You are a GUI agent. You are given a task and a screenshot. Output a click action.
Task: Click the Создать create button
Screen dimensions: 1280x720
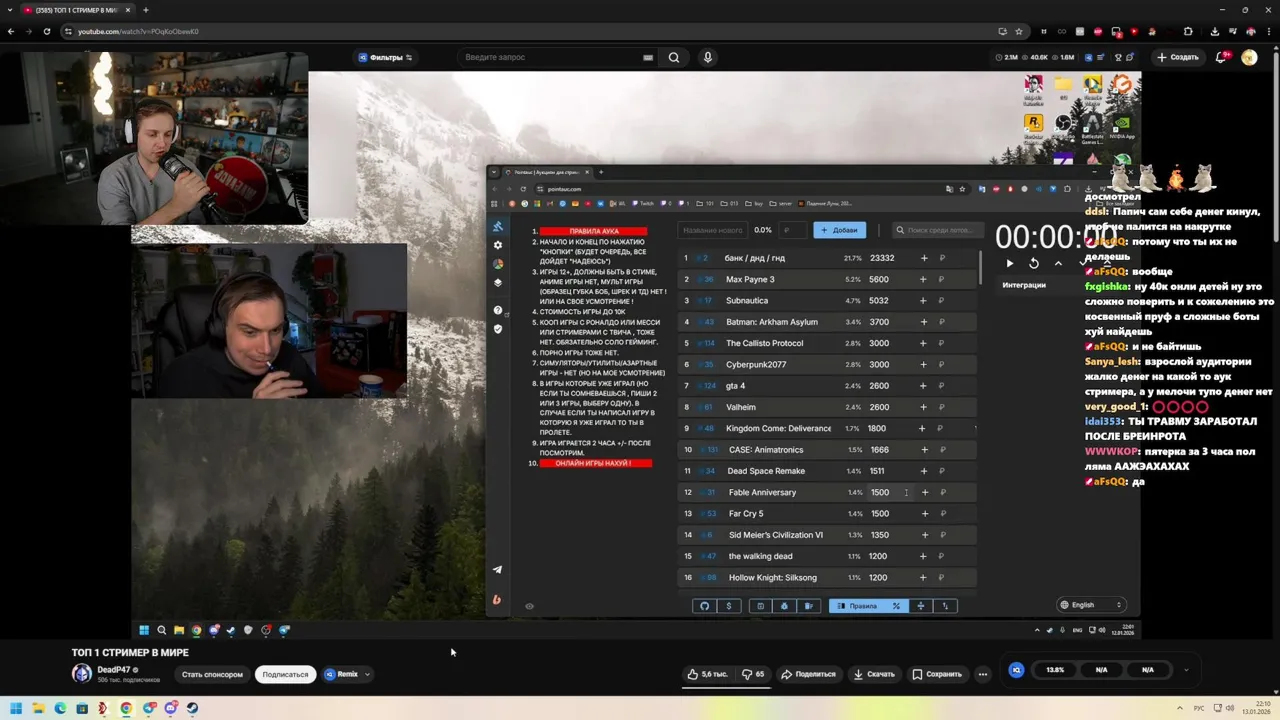coord(1177,57)
